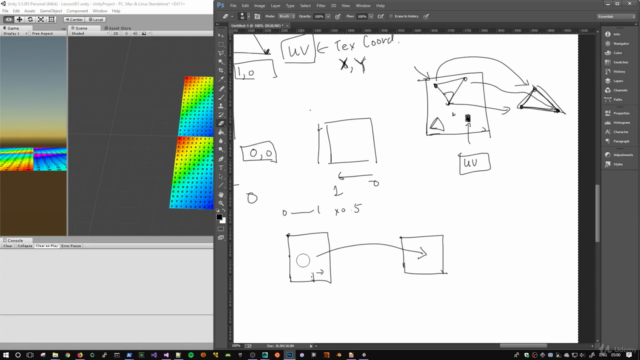Select the Spot Healing Brush tool
The image size is (640, 360).
tap(221, 89)
